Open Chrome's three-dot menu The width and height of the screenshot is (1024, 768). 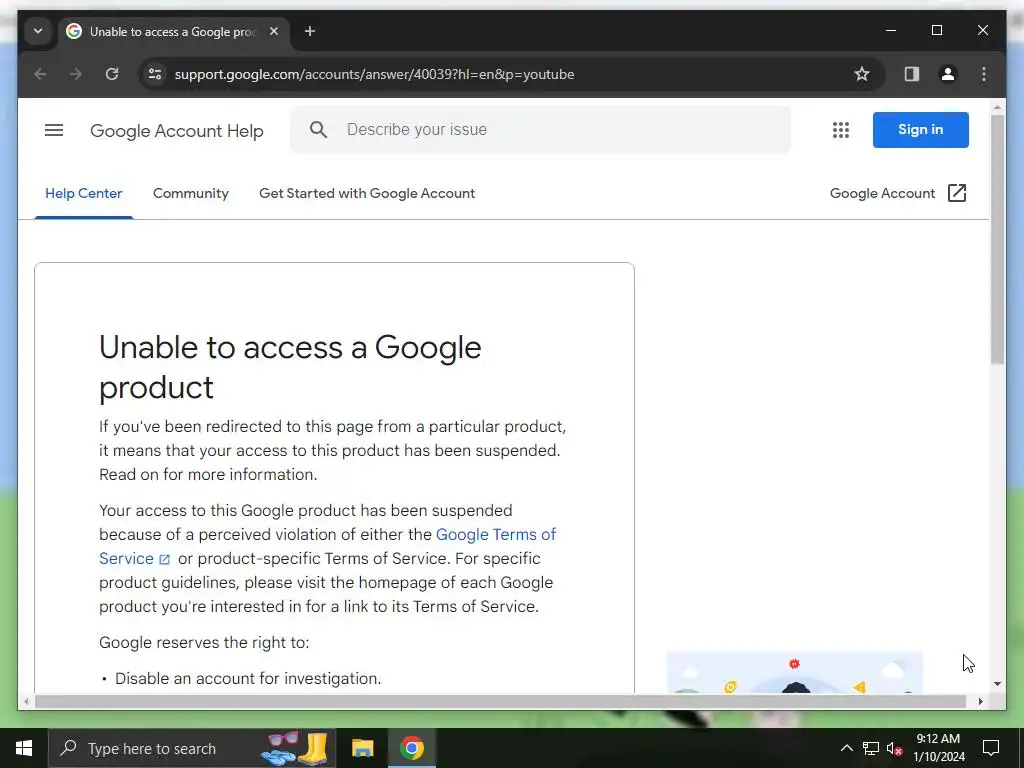click(984, 74)
